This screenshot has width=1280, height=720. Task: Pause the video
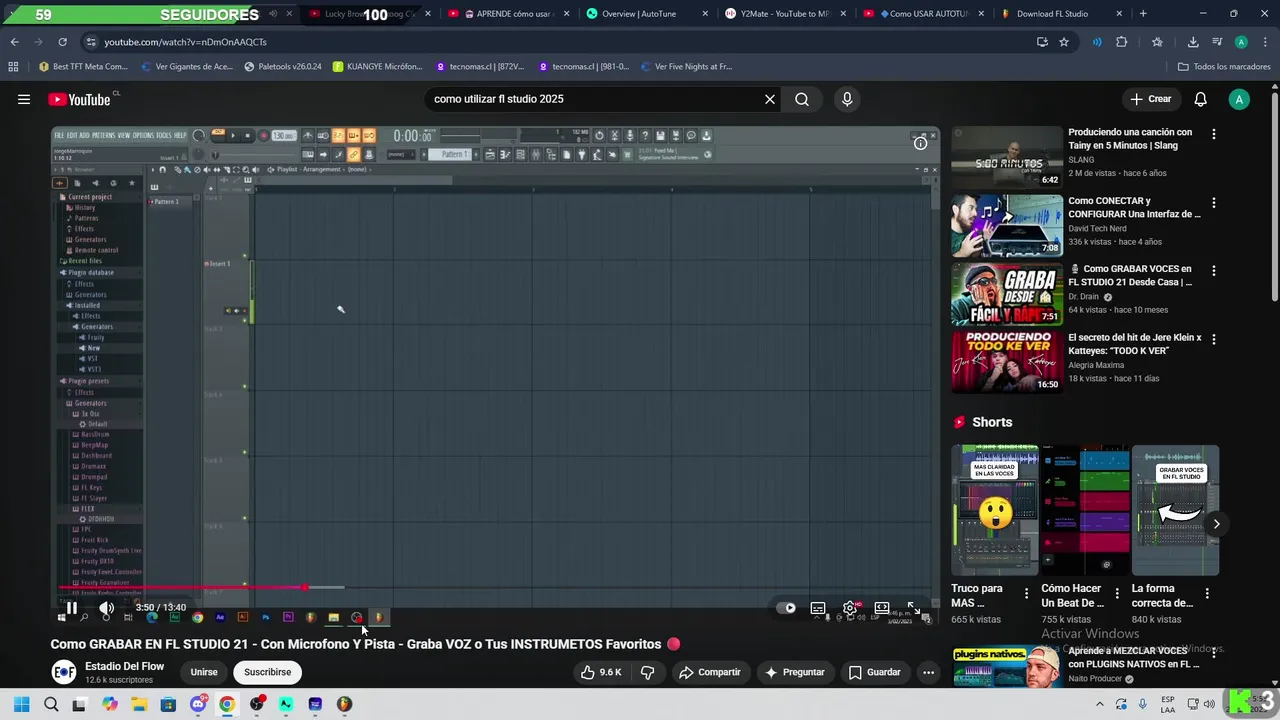pyautogui.click(x=72, y=607)
